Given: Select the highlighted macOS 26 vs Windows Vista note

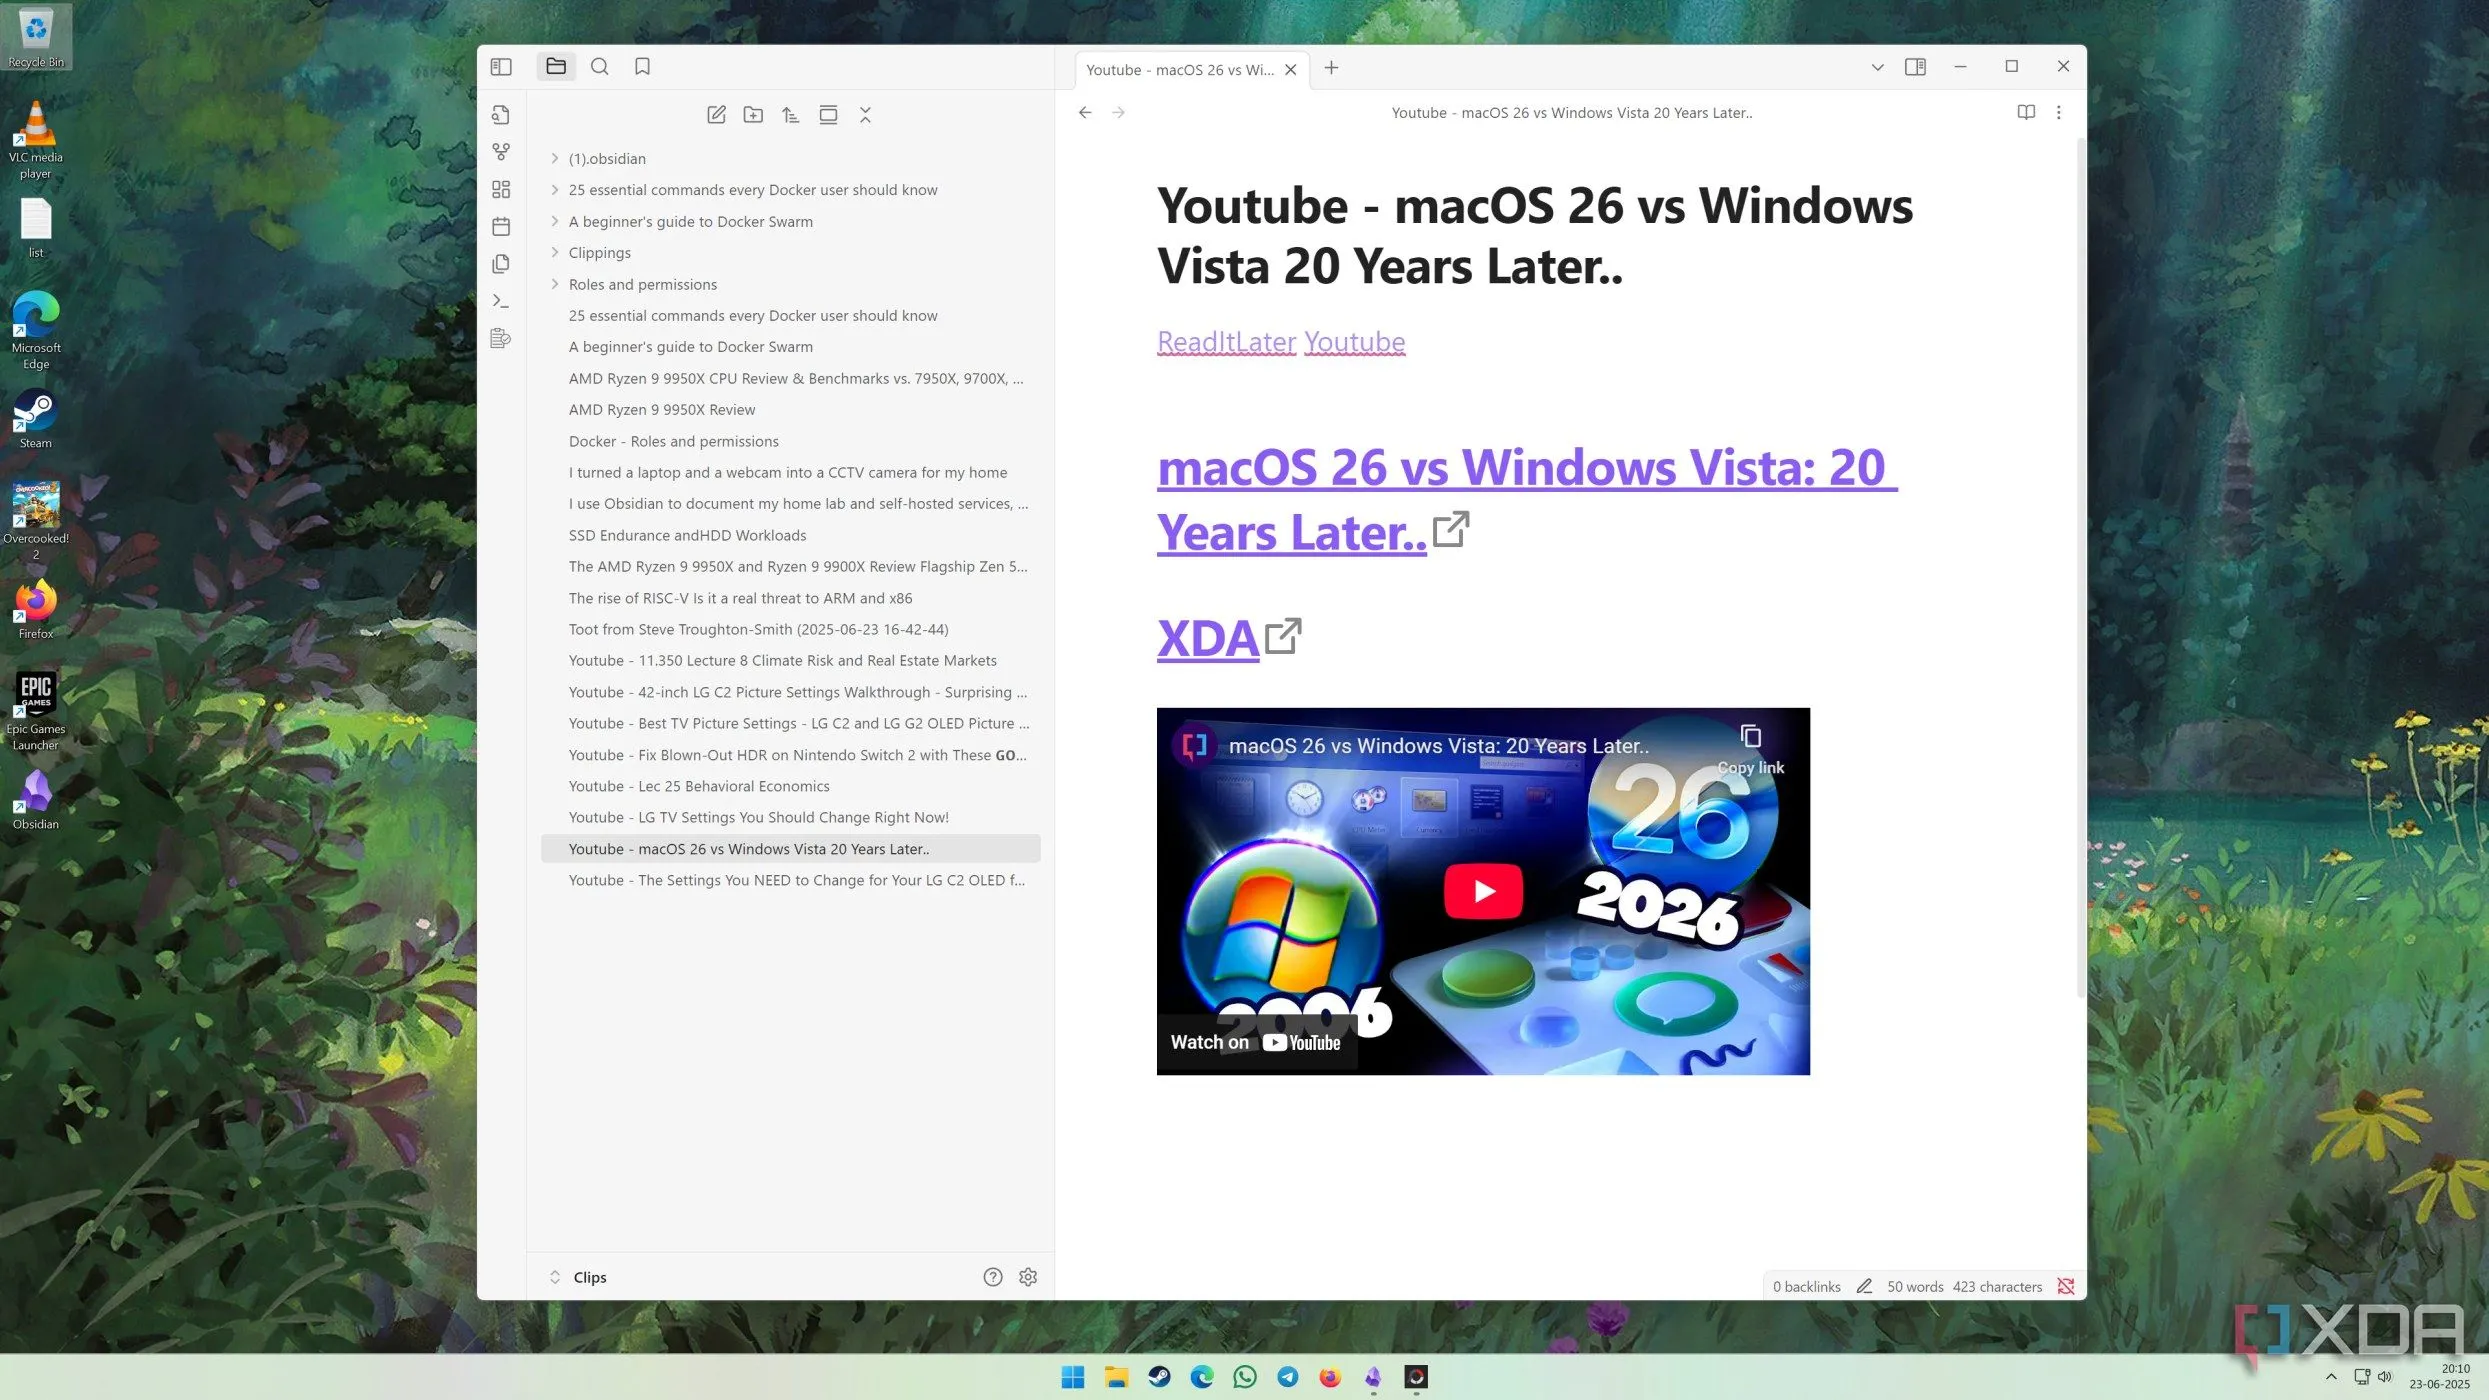Looking at the screenshot, I should pos(790,849).
